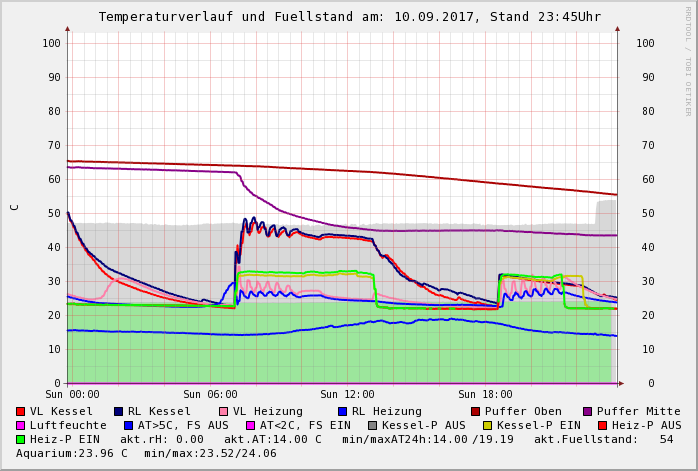The width and height of the screenshot is (698, 471).
Task: Click the magenta Luftfeuchte legend swatch
Action: click(21, 425)
